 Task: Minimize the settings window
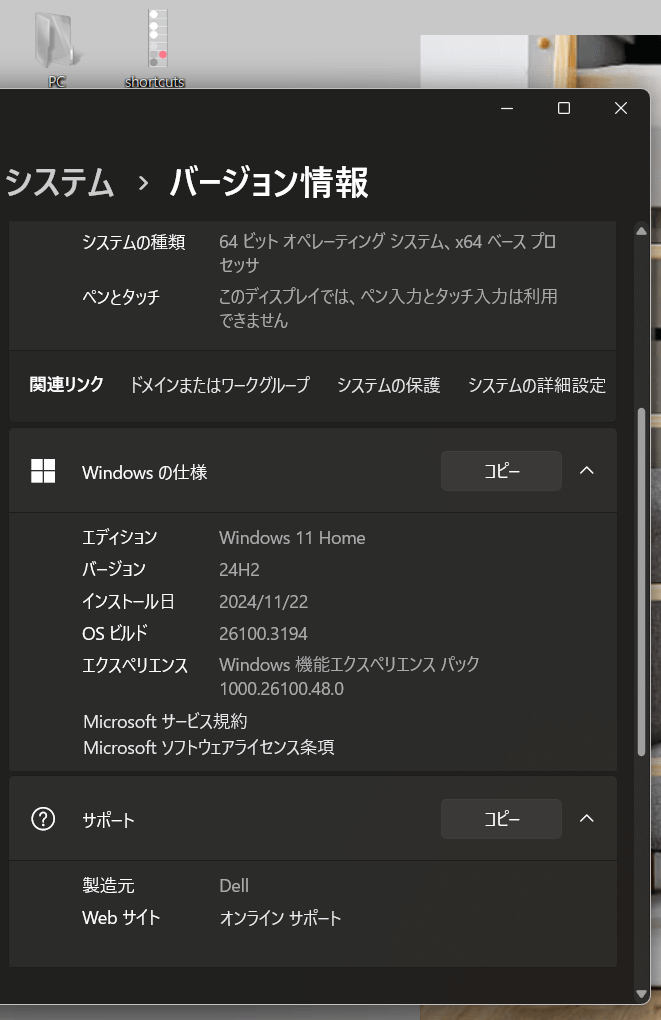coord(507,109)
